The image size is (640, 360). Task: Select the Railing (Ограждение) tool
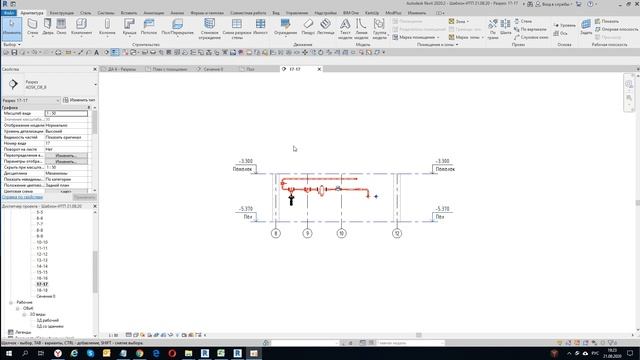(x=285, y=27)
